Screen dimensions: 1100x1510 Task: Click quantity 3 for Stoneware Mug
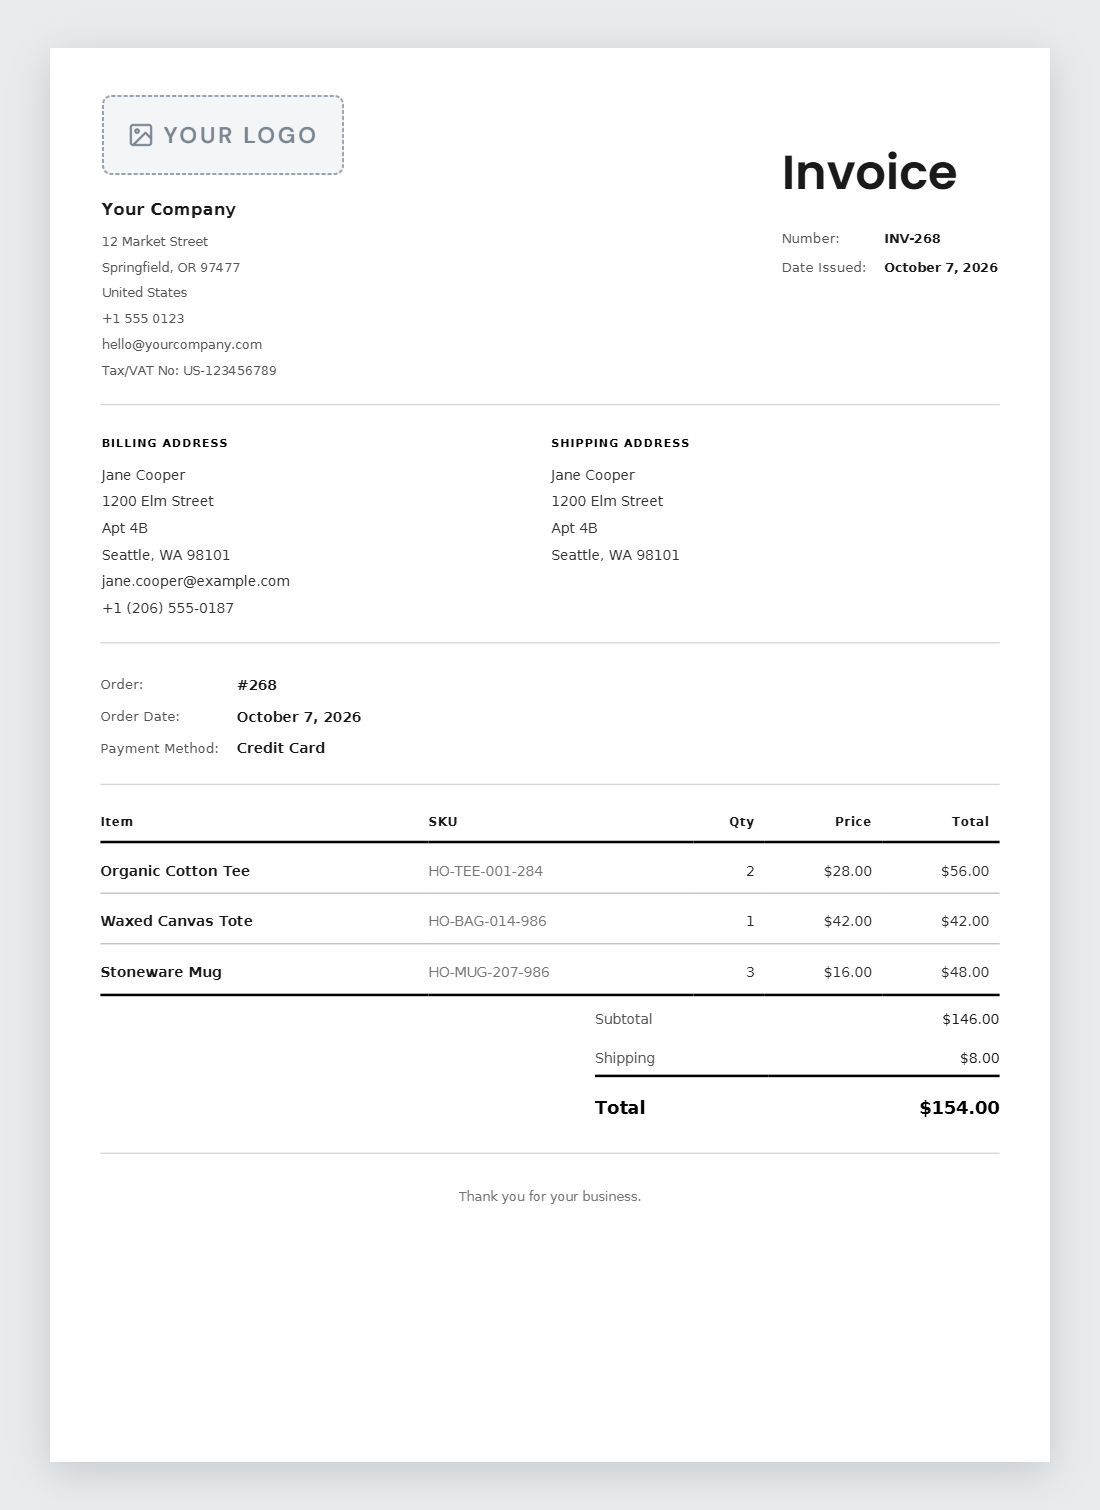[x=750, y=972]
